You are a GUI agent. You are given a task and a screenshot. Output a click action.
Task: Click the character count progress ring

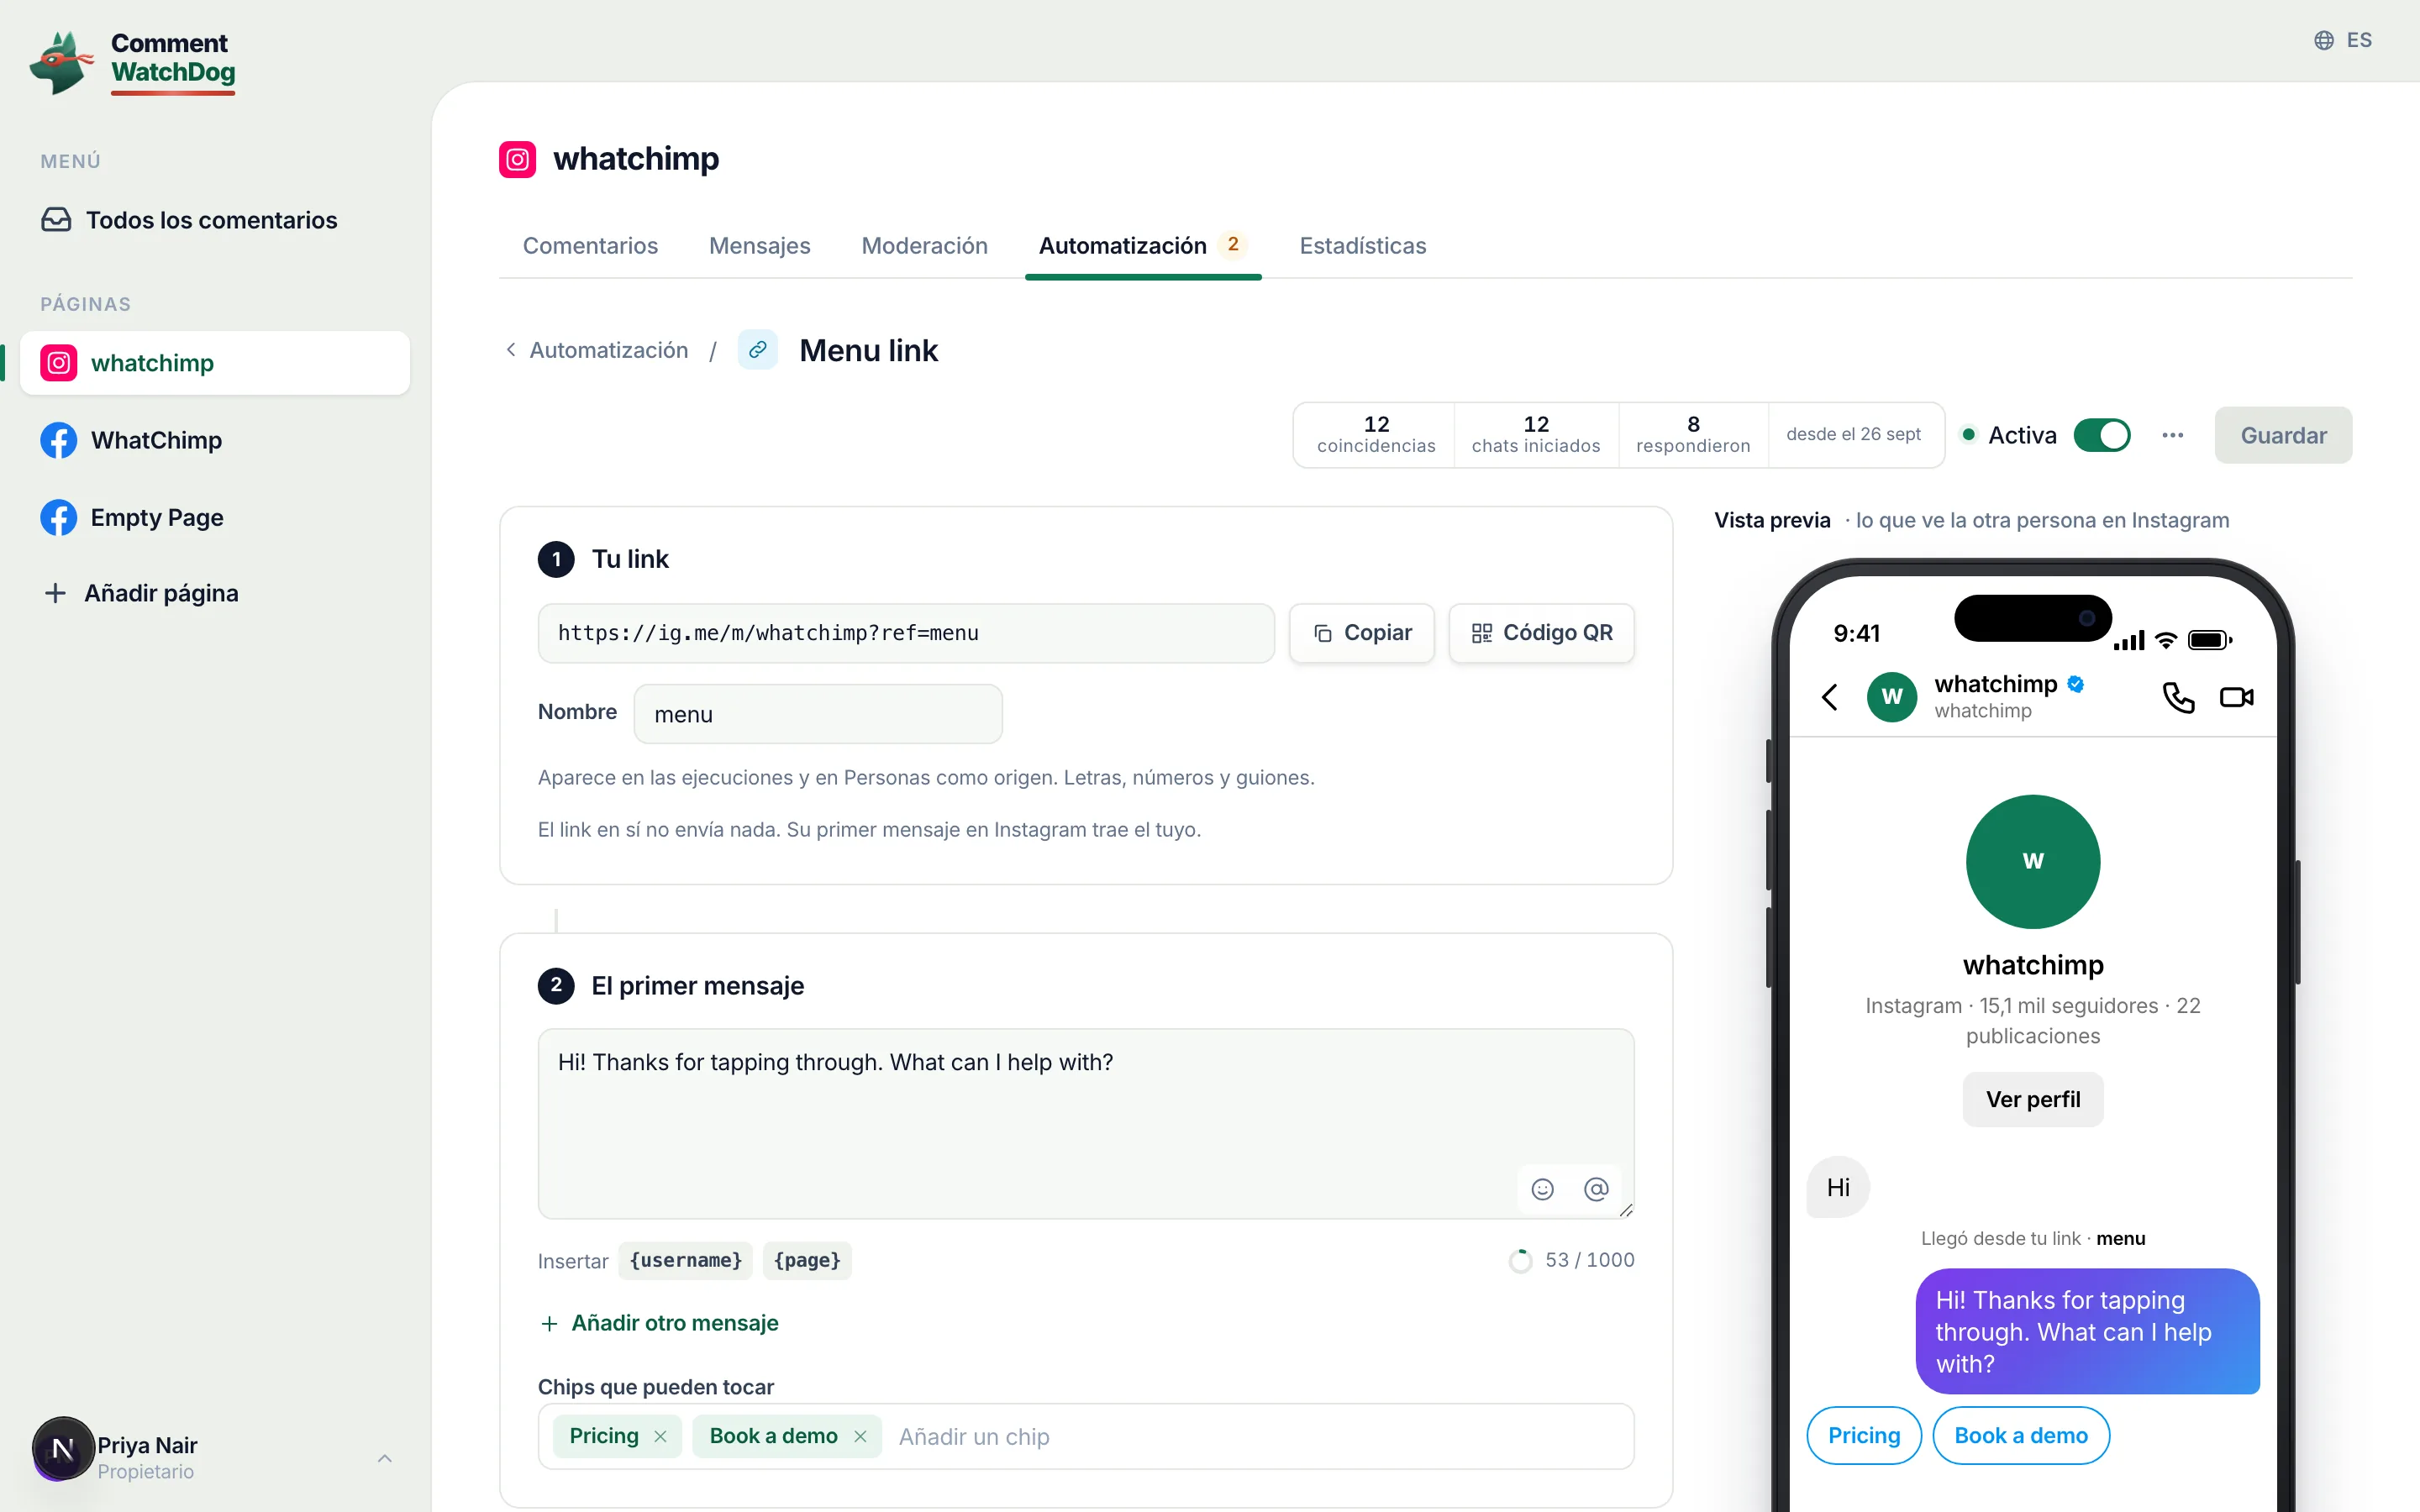point(1520,1261)
